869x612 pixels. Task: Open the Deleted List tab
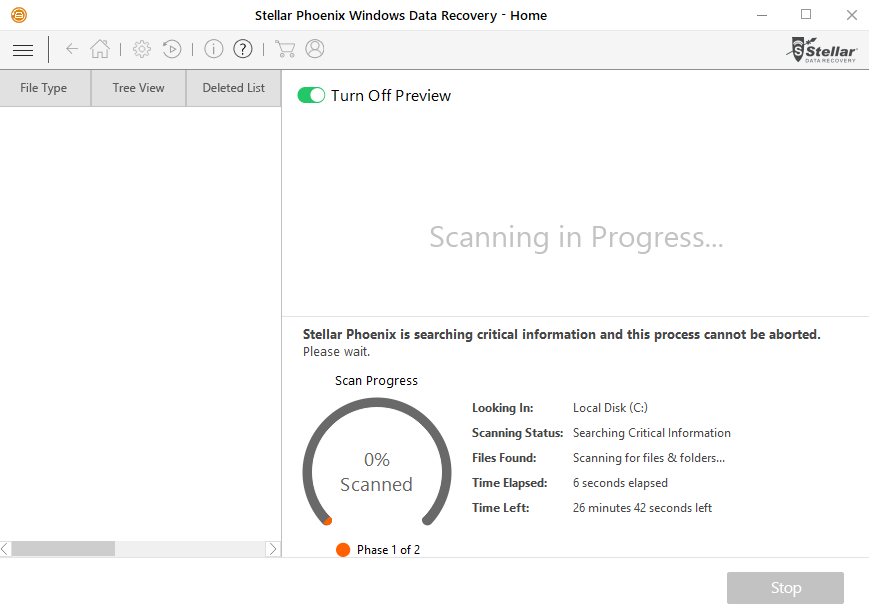tap(233, 88)
